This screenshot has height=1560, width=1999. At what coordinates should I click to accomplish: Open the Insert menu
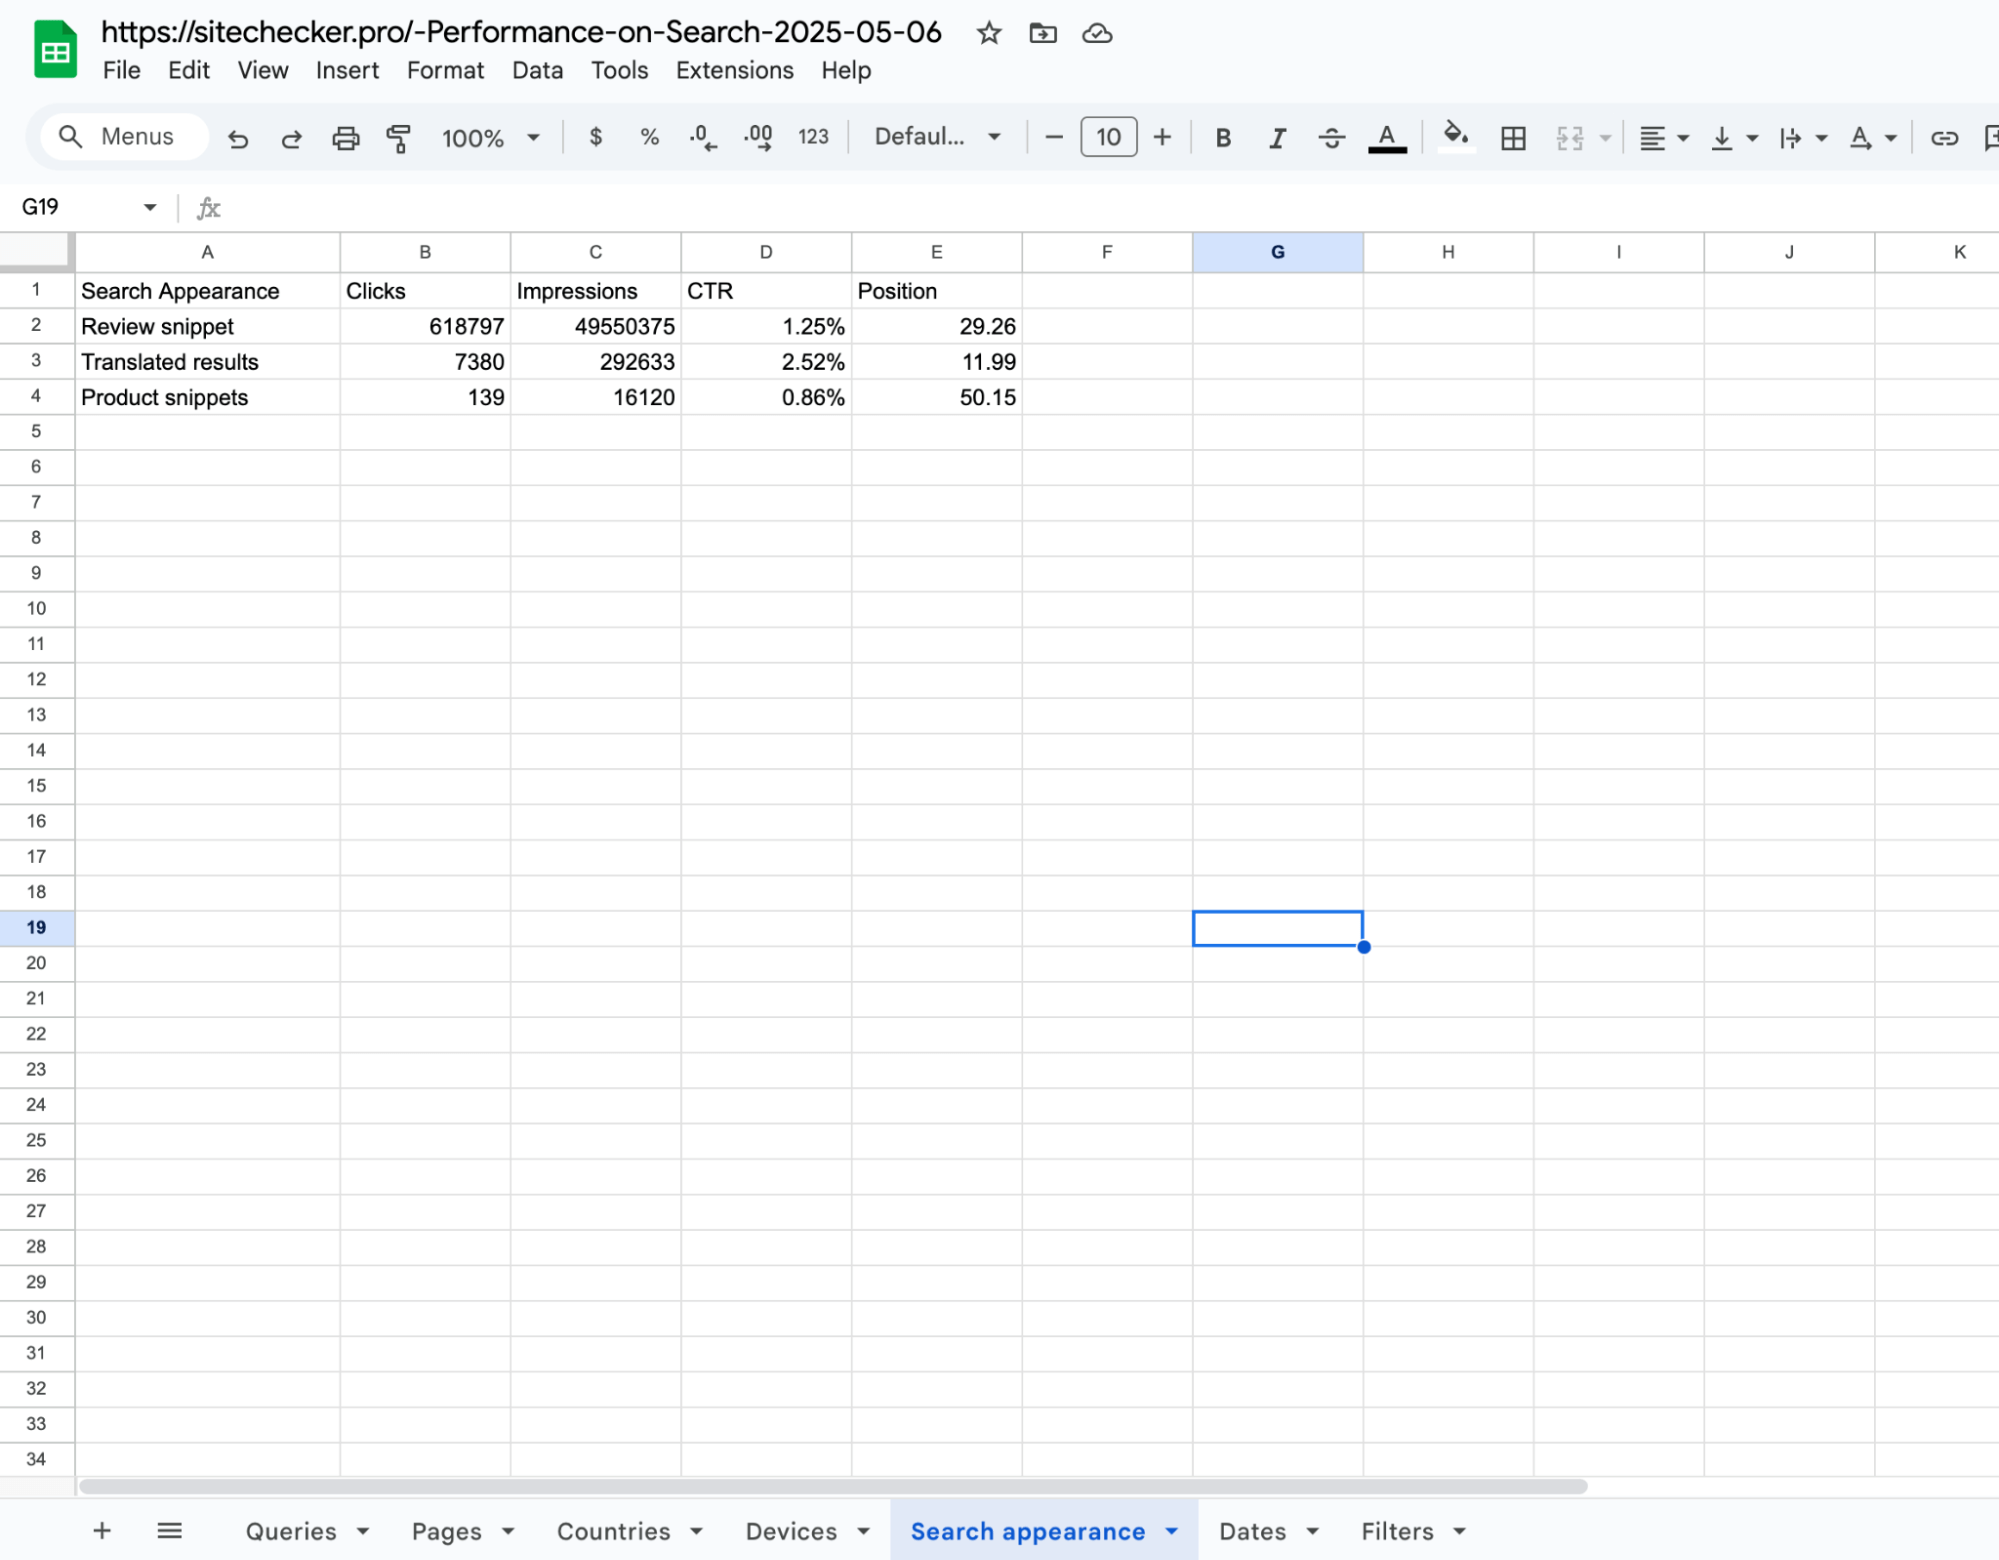click(x=347, y=70)
